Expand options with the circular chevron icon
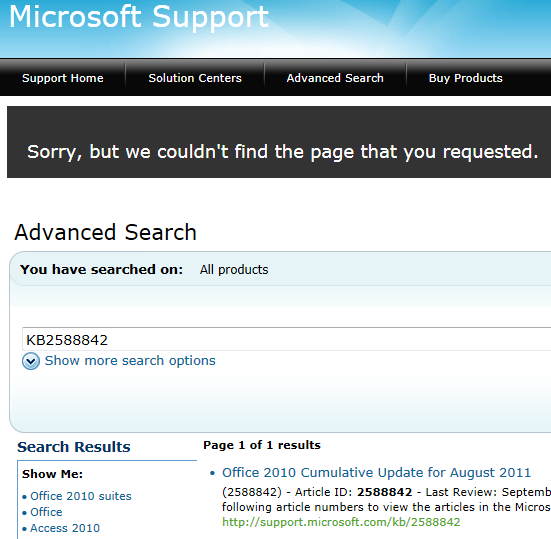Screen dimensions: 551x539 31,361
